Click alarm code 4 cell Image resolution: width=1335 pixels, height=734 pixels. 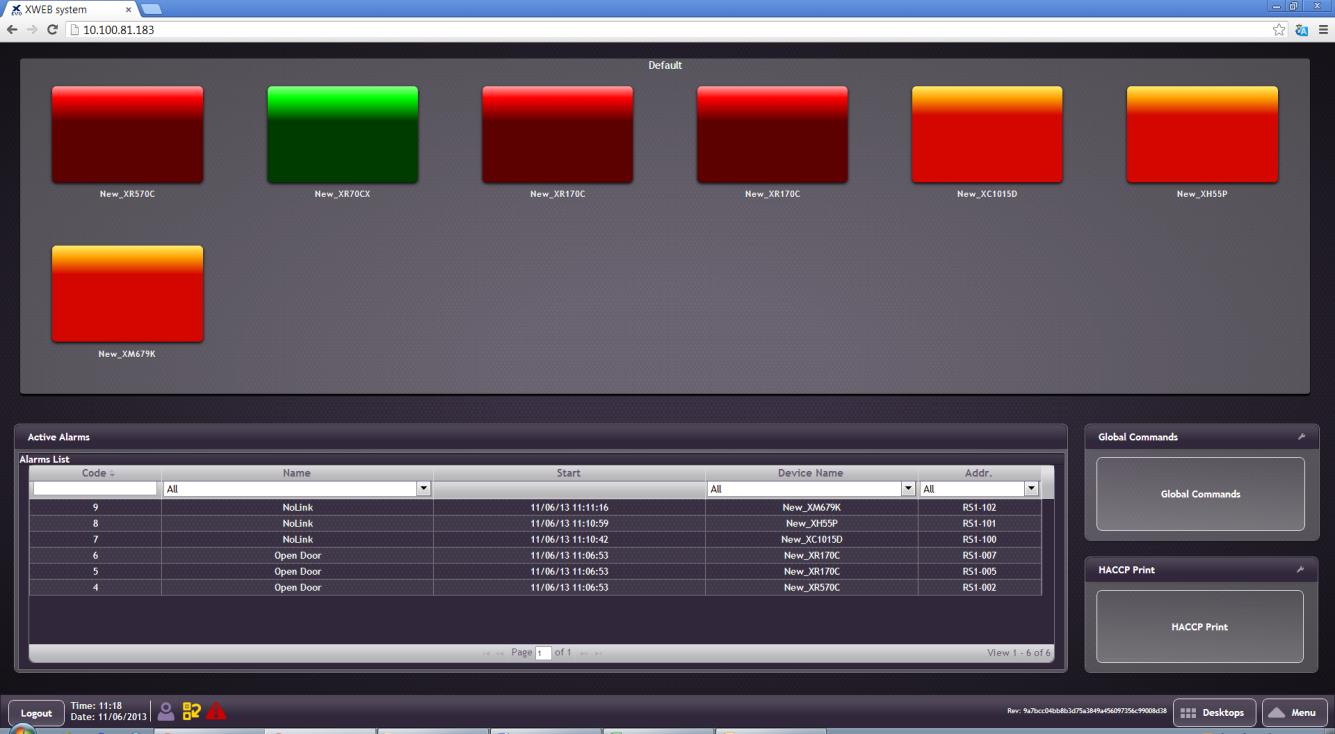pyautogui.click(x=95, y=587)
